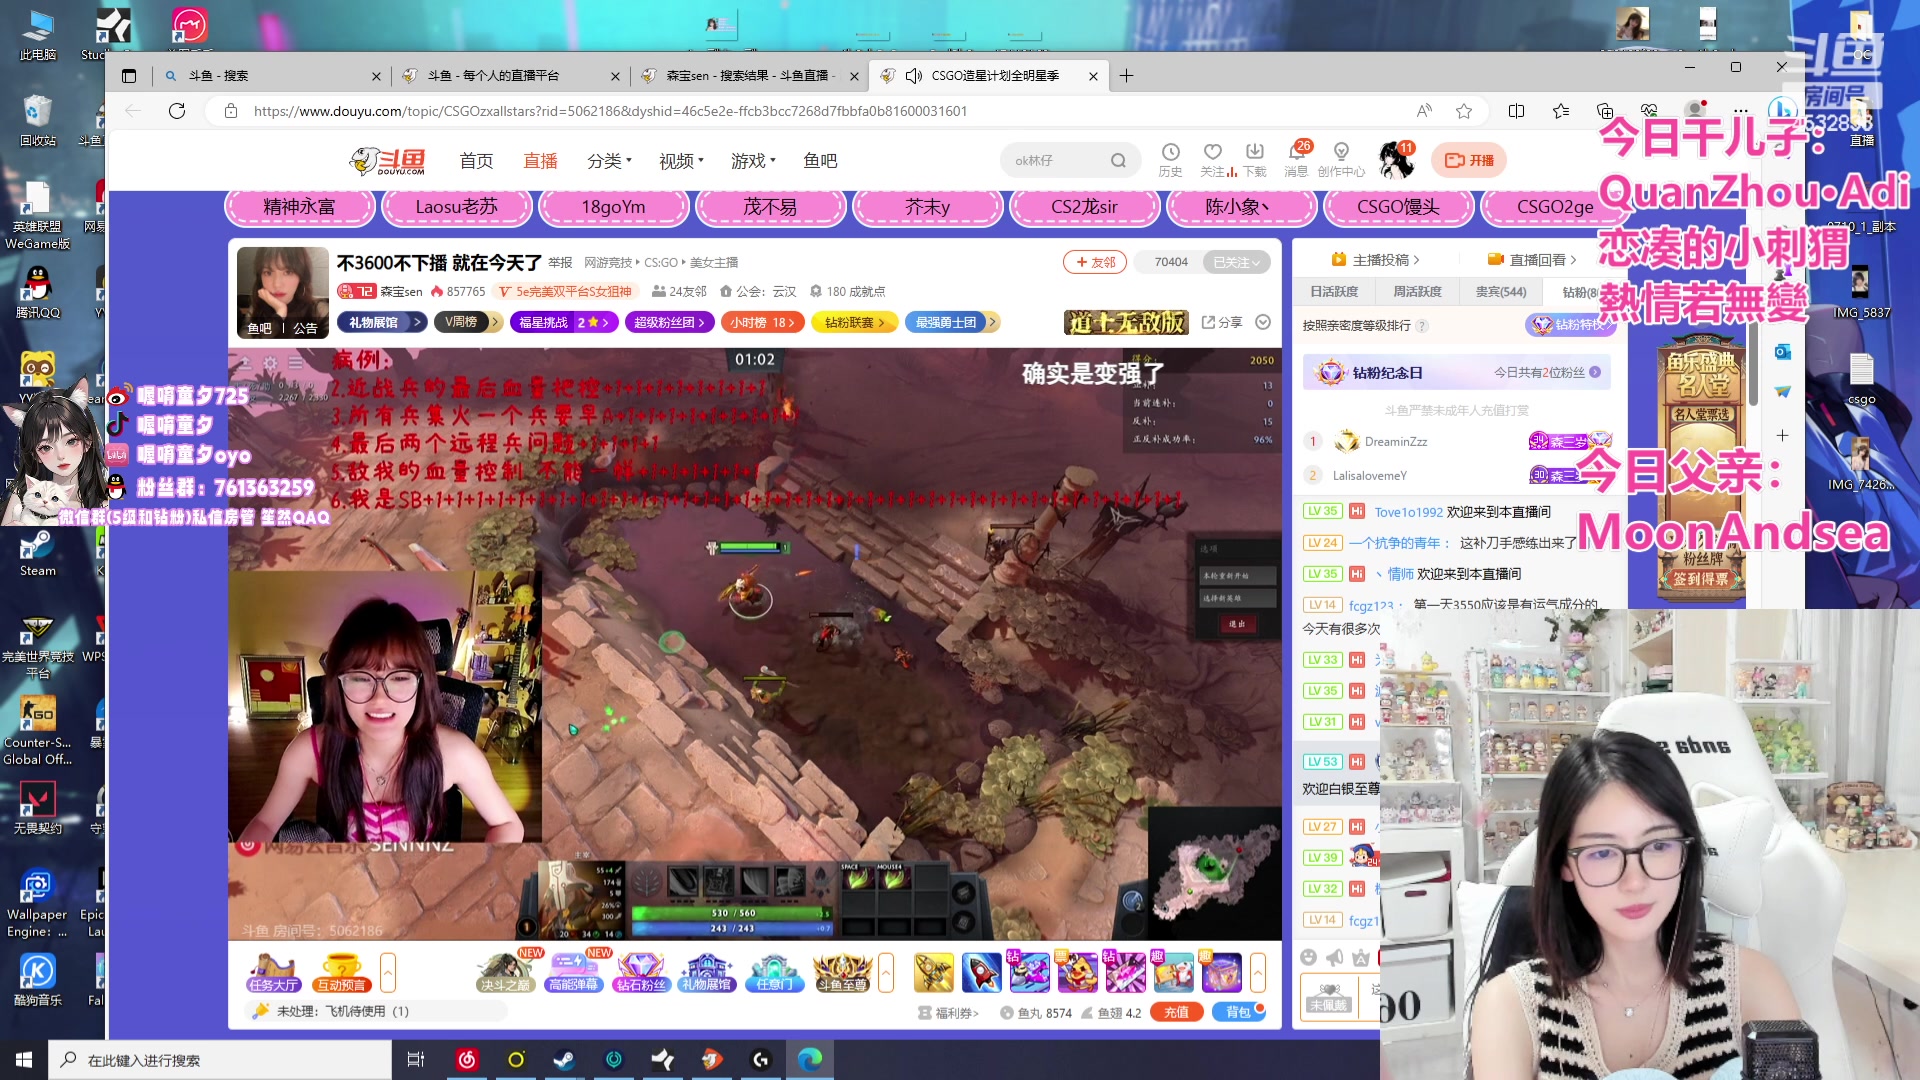Open the Task View taskbar icon

(416, 1059)
